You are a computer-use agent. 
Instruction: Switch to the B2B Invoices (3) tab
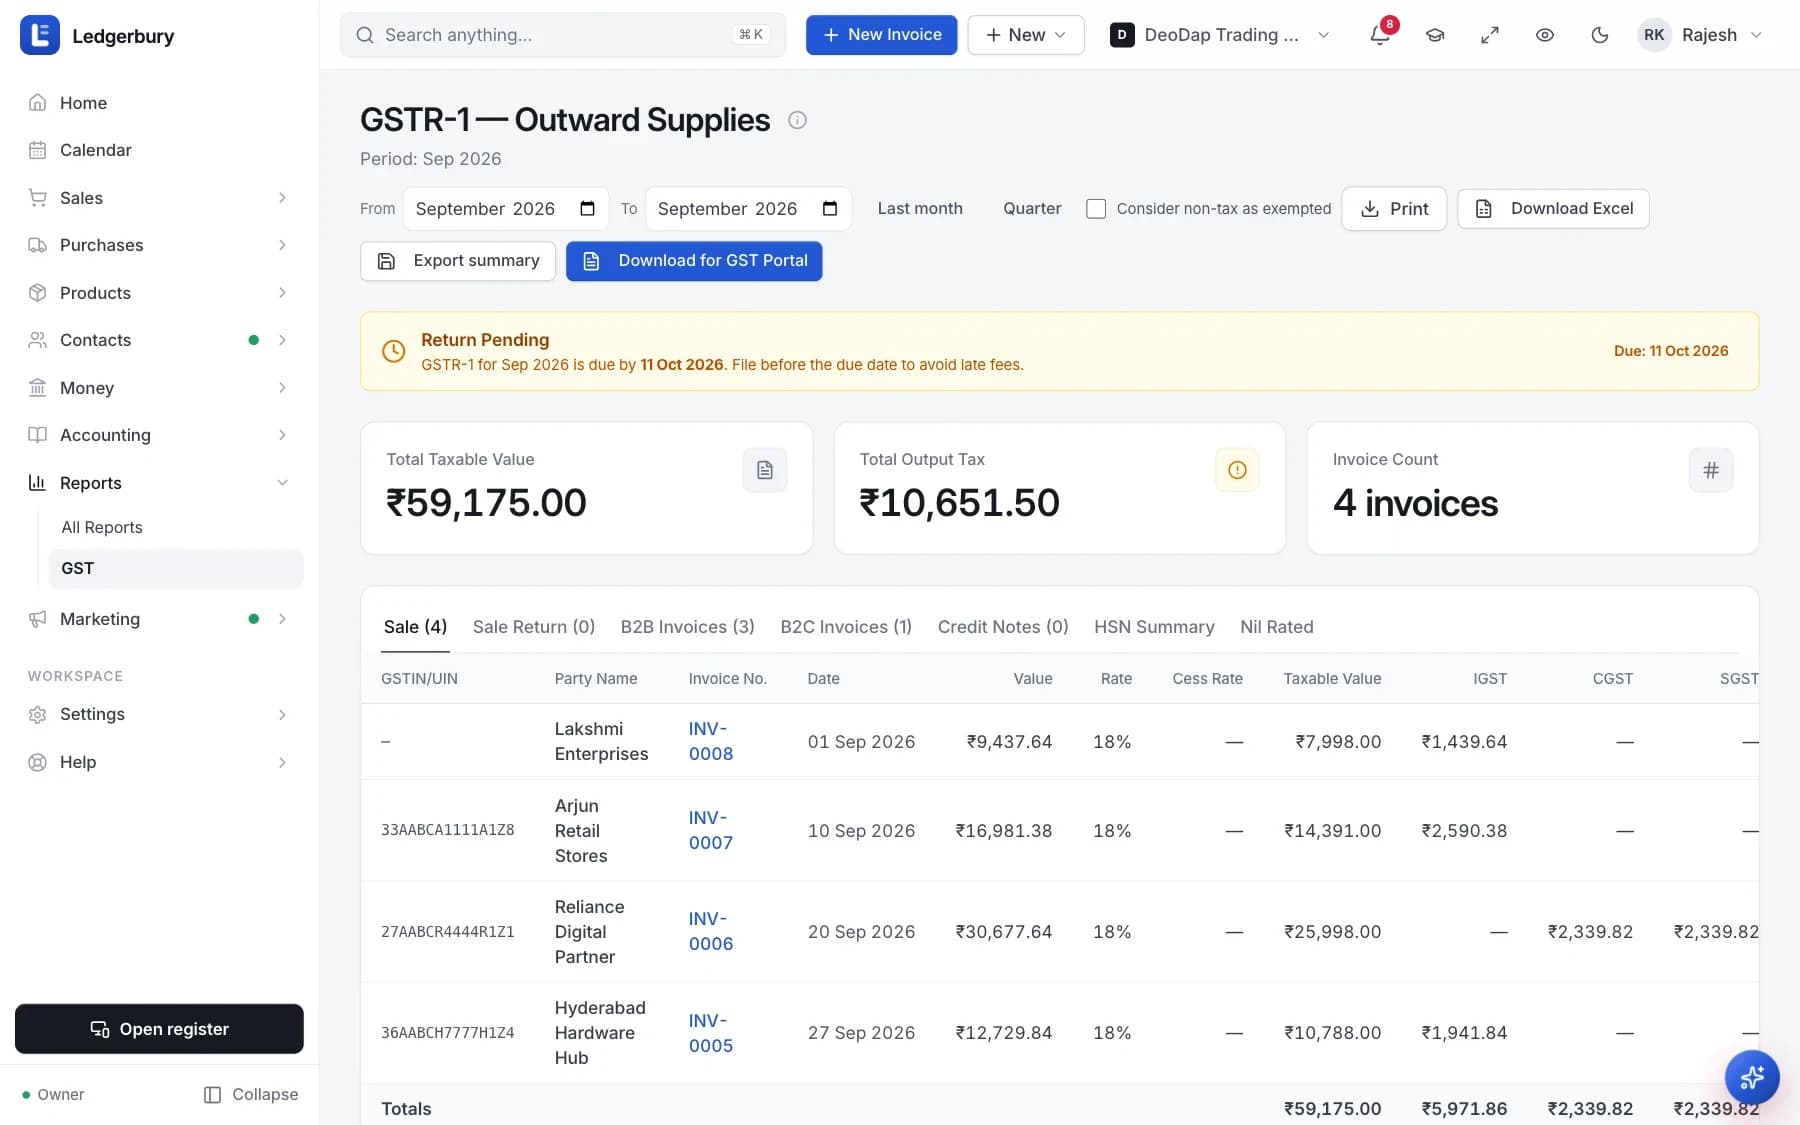click(x=688, y=627)
